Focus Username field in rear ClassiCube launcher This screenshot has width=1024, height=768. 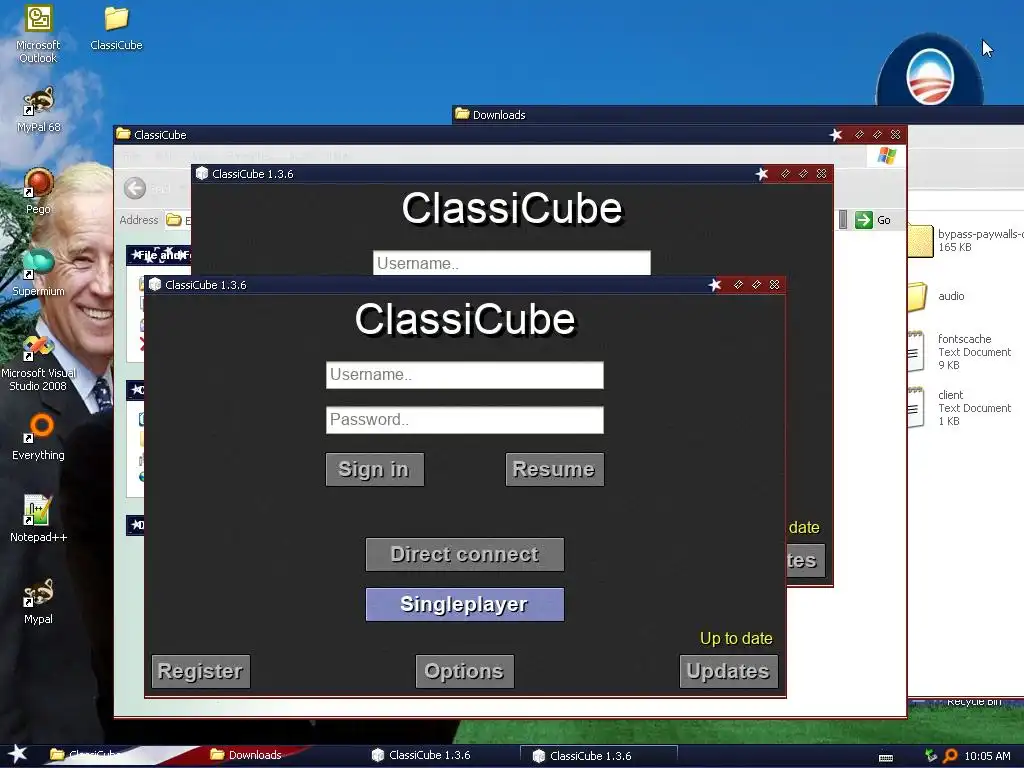pyautogui.click(x=511, y=263)
